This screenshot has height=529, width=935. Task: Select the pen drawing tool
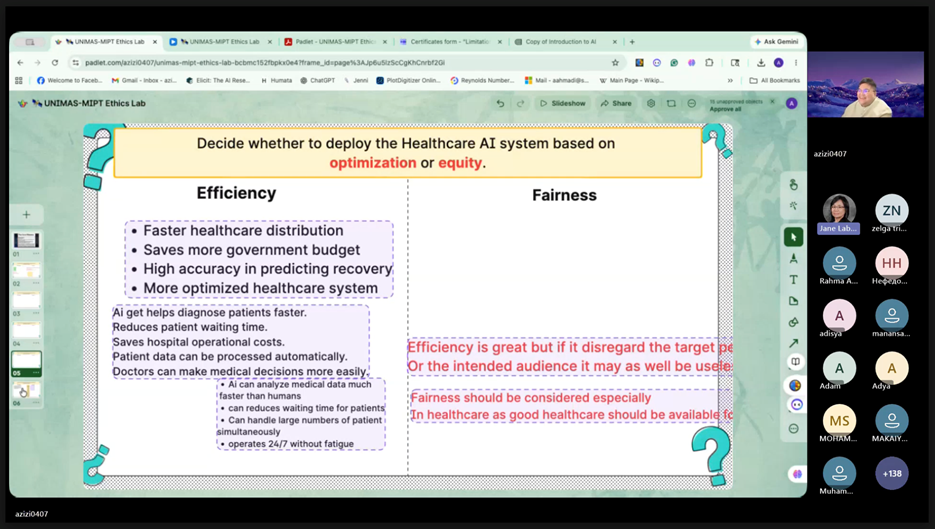(793, 258)
